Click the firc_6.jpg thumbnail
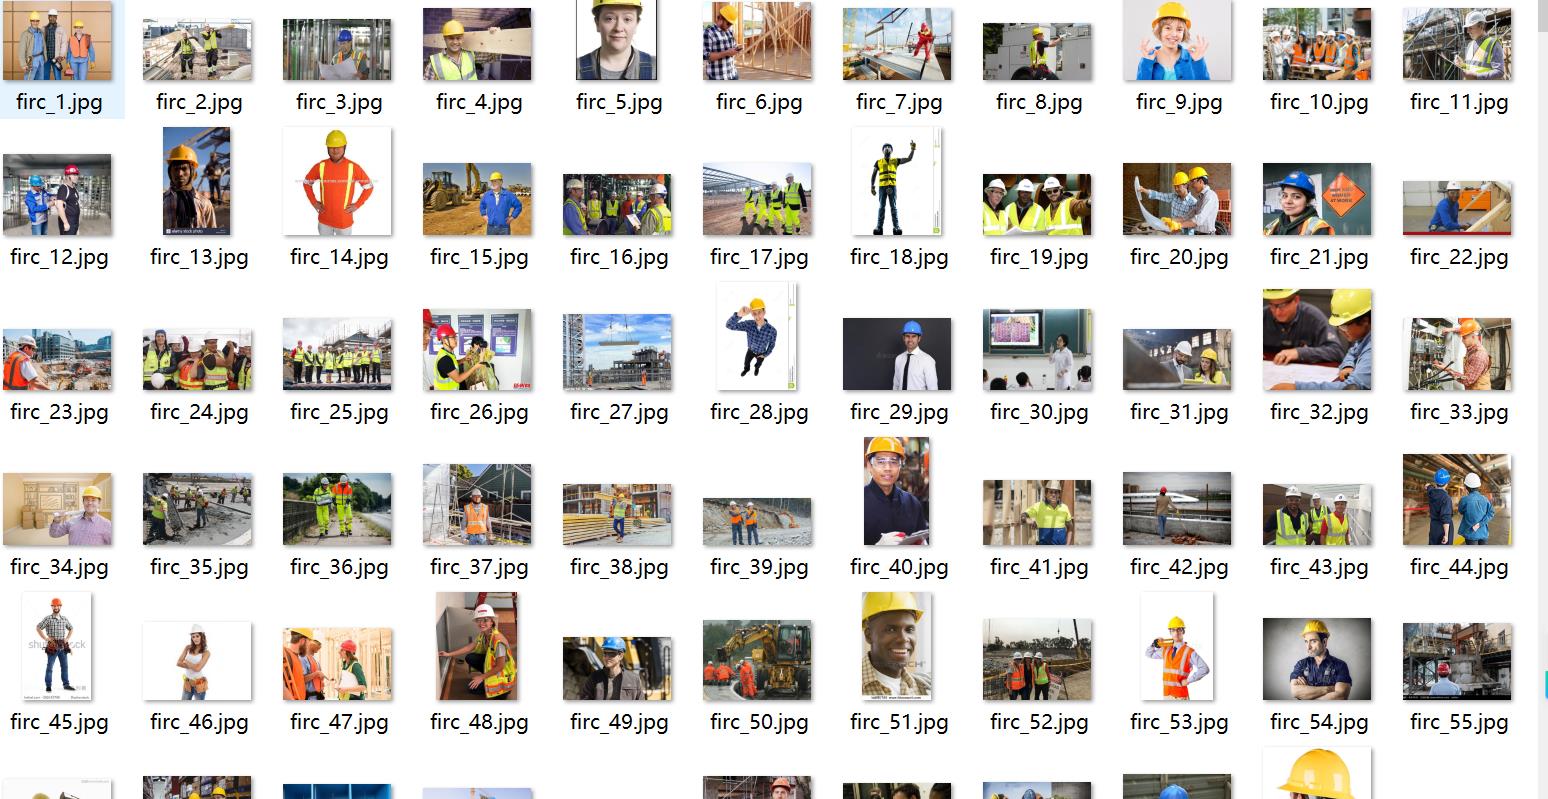 (x=757, y=41)
